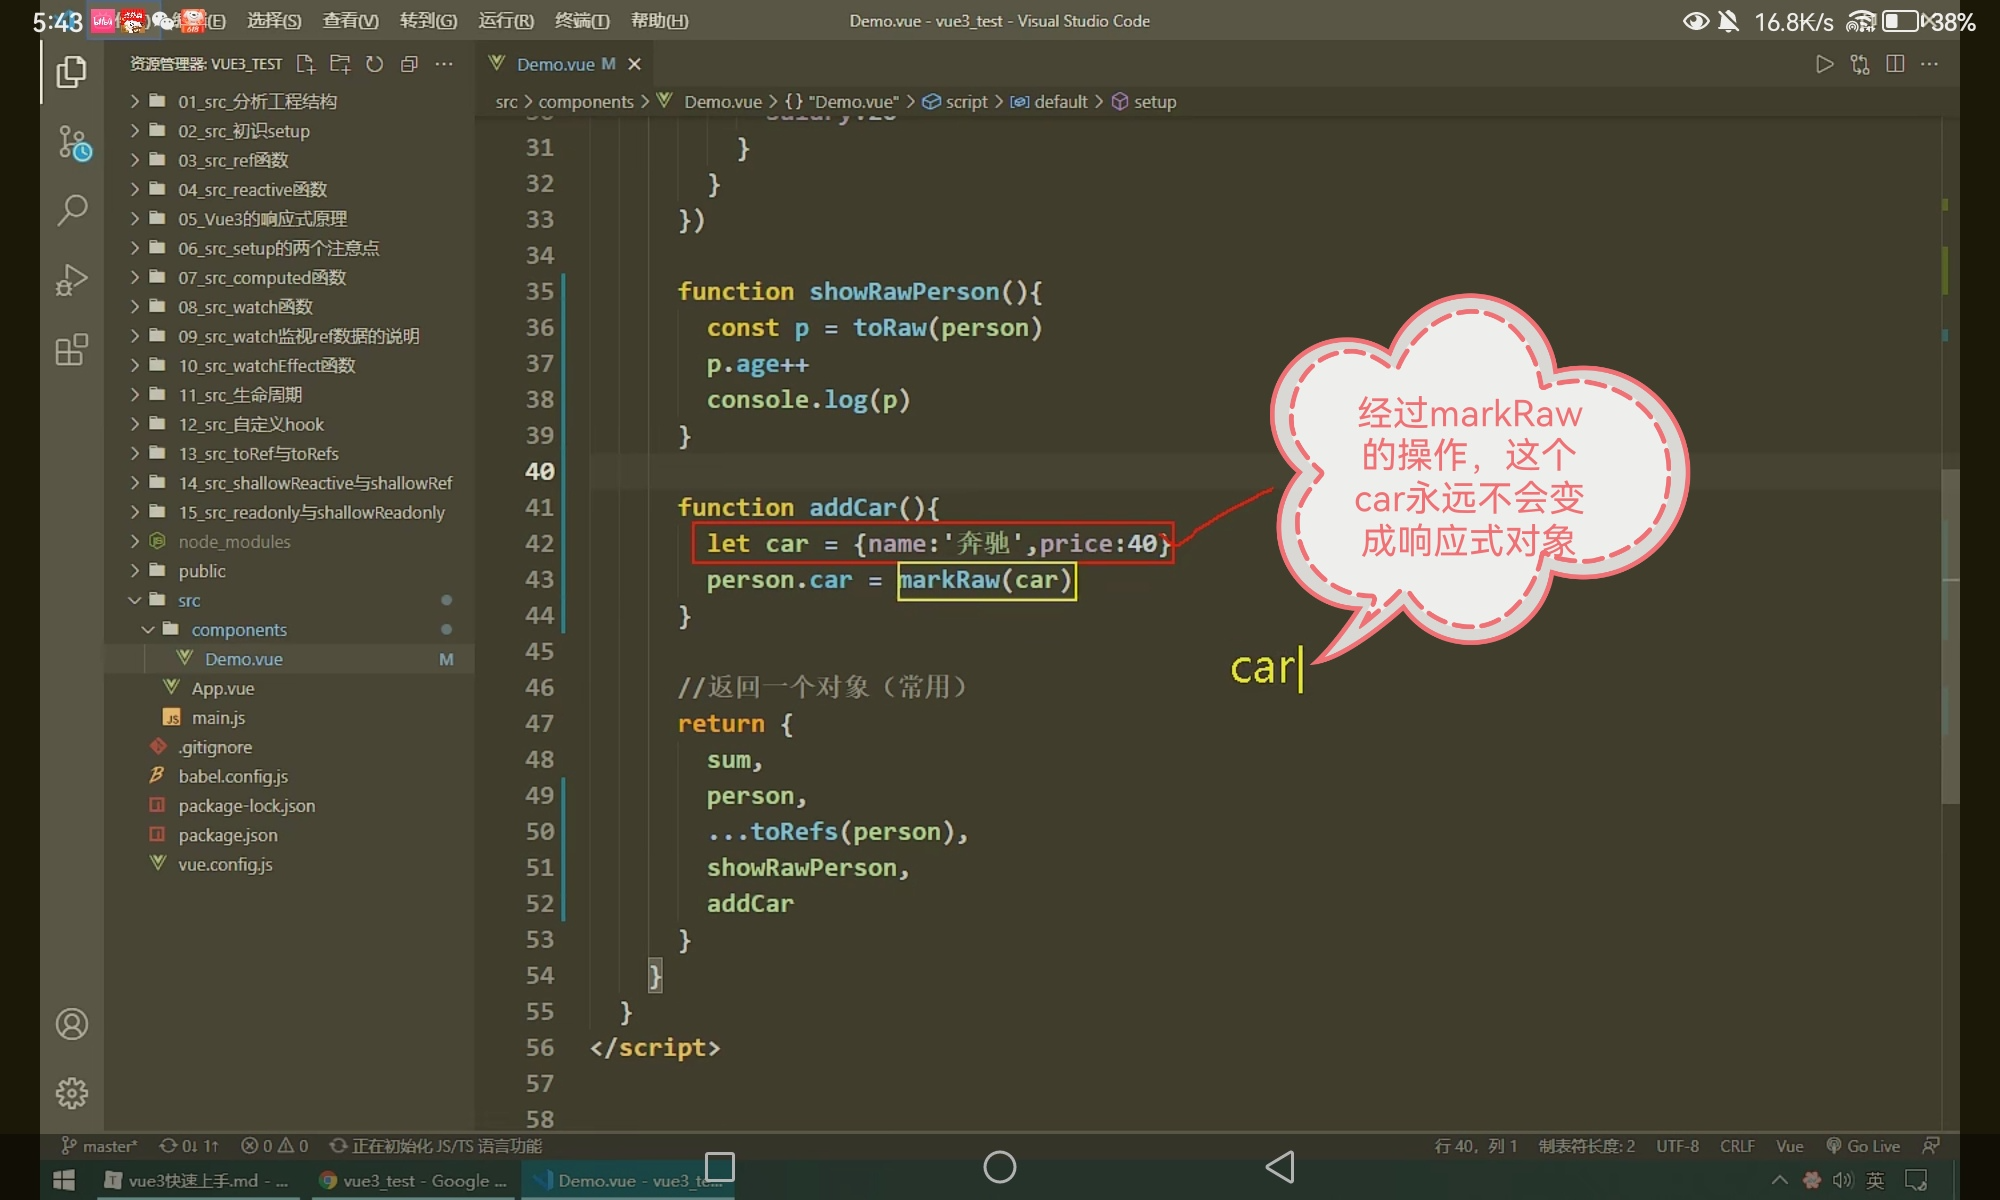Refresh the explorer file tree
The image size is (2000, 1200).
pos(374,64)
